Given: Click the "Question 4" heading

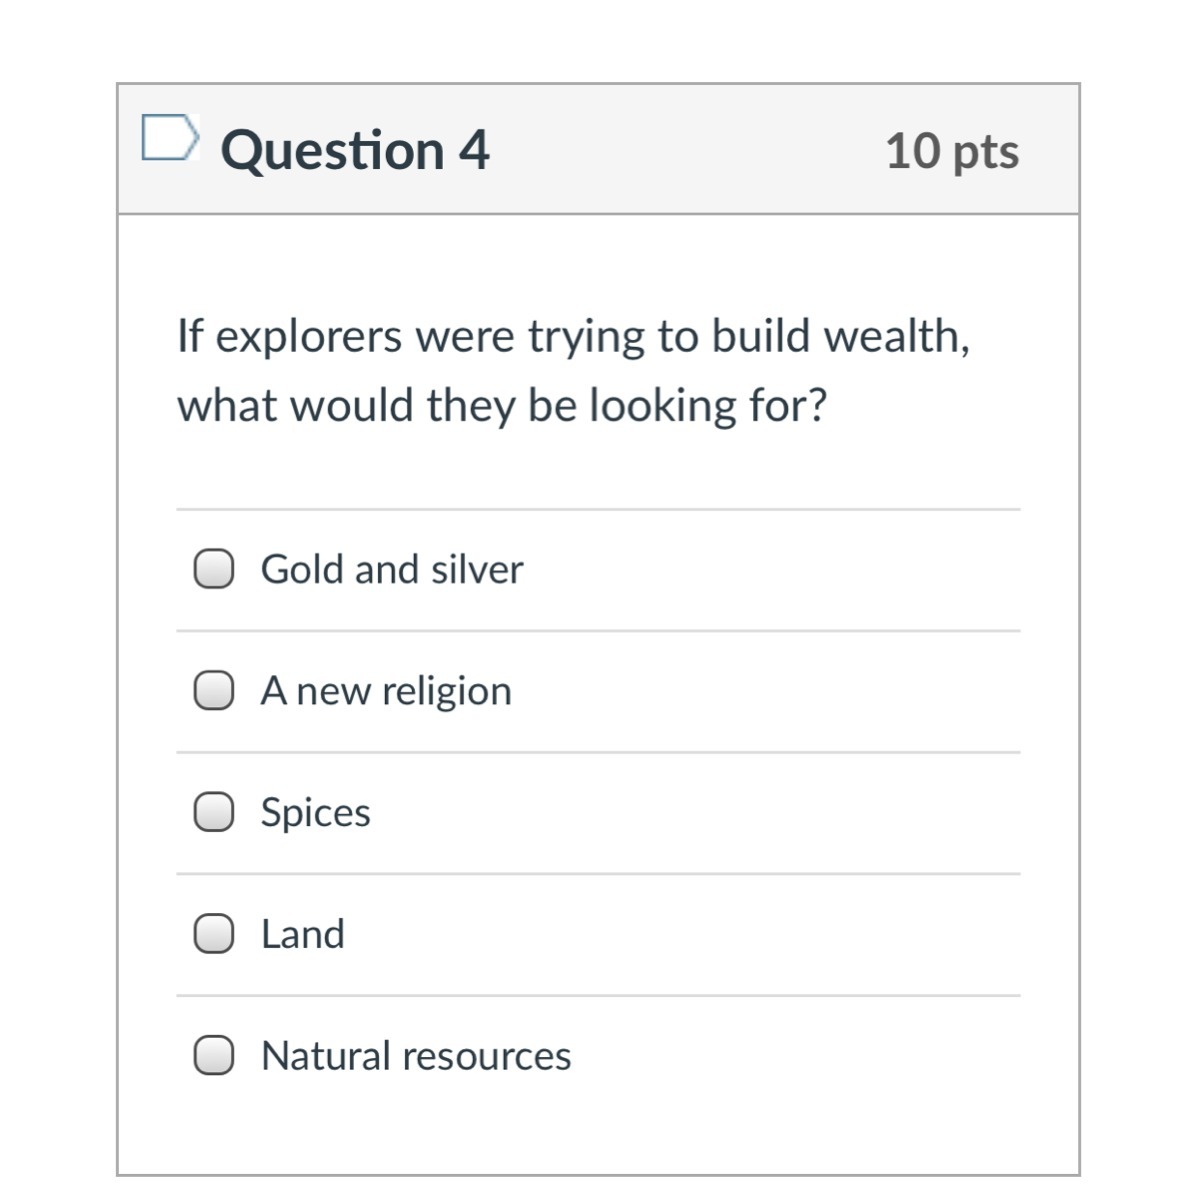Looking at the screenshot, I should 355,151.
